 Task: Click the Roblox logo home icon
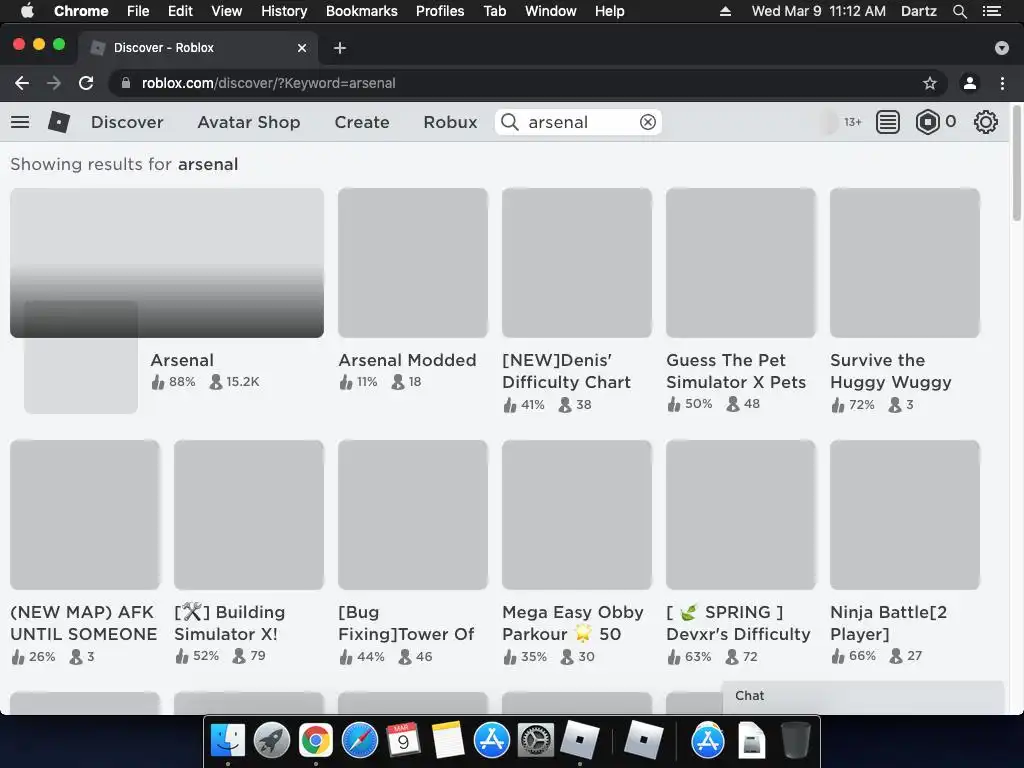59,122
